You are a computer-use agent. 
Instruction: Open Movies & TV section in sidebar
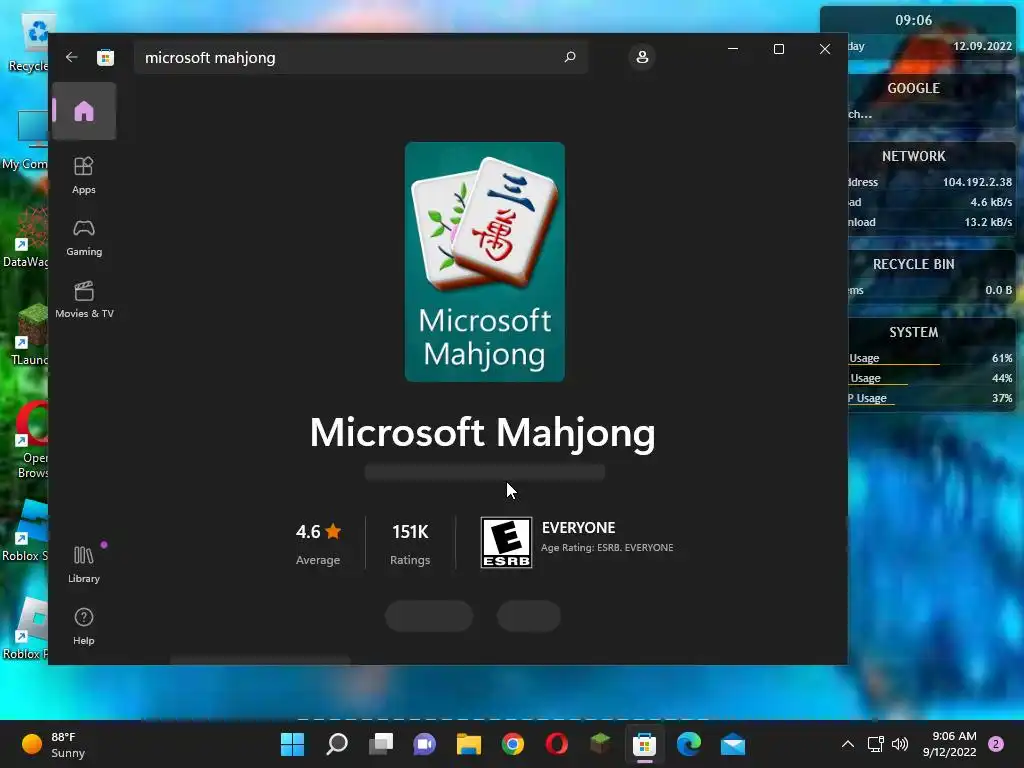click(84, 299)
